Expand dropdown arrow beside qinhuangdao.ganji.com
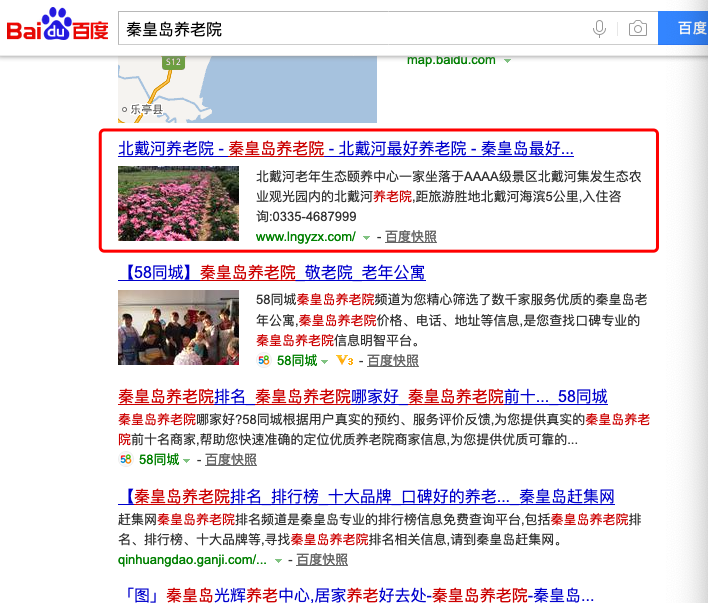Viewport: 708px width, 603px height. coord(279,561)
